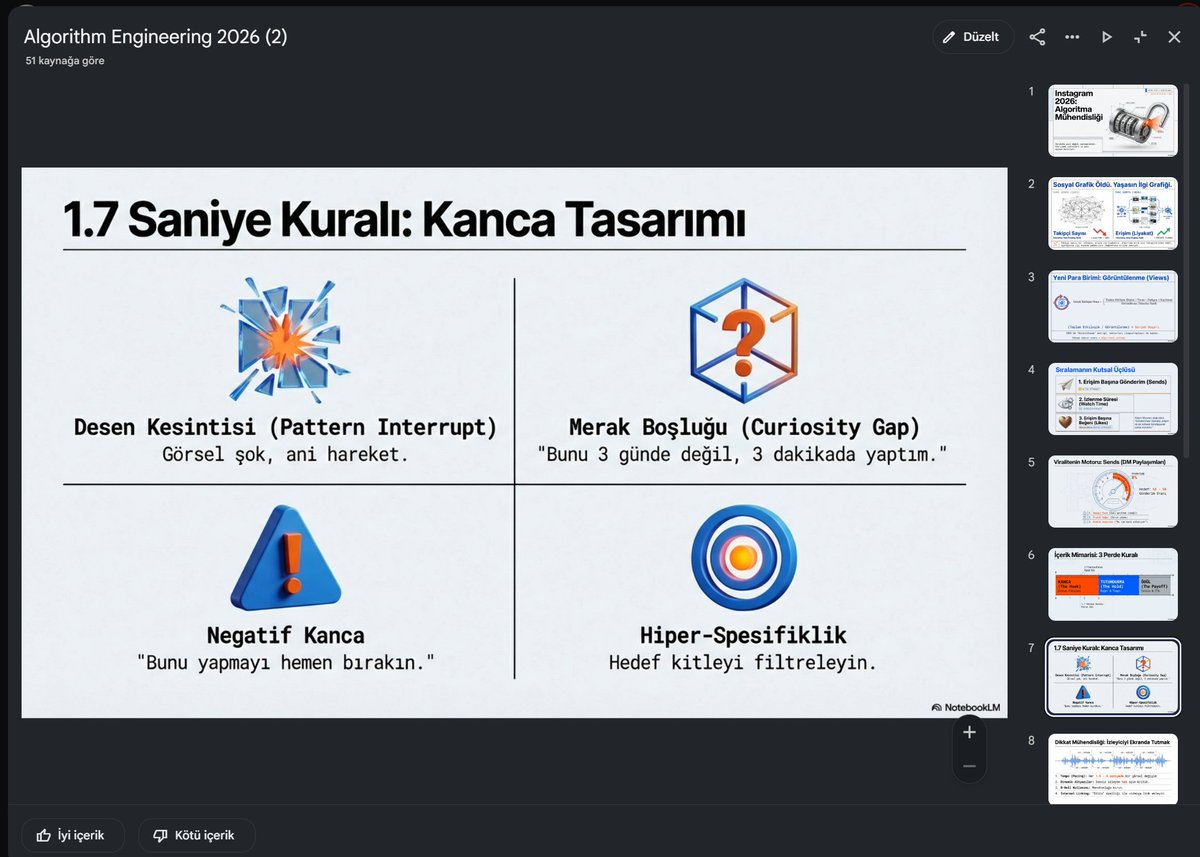Click the target bullseye icon
The image size is (1200, 857).
pyautogui.click(x=744, y=558)
